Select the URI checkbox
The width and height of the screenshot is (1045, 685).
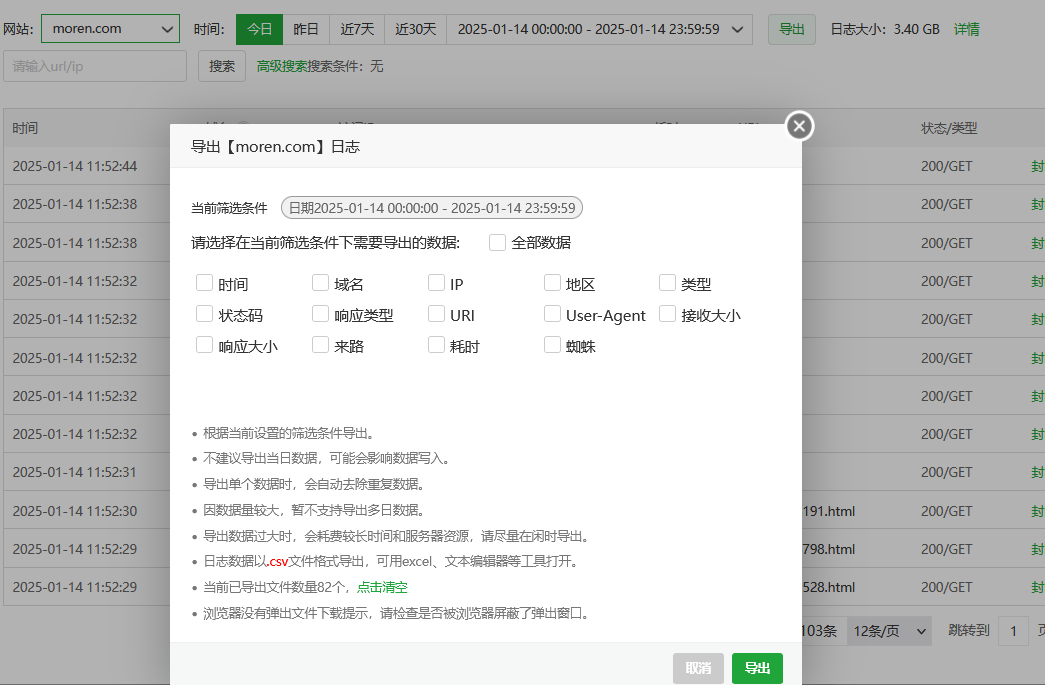[437, 314]
